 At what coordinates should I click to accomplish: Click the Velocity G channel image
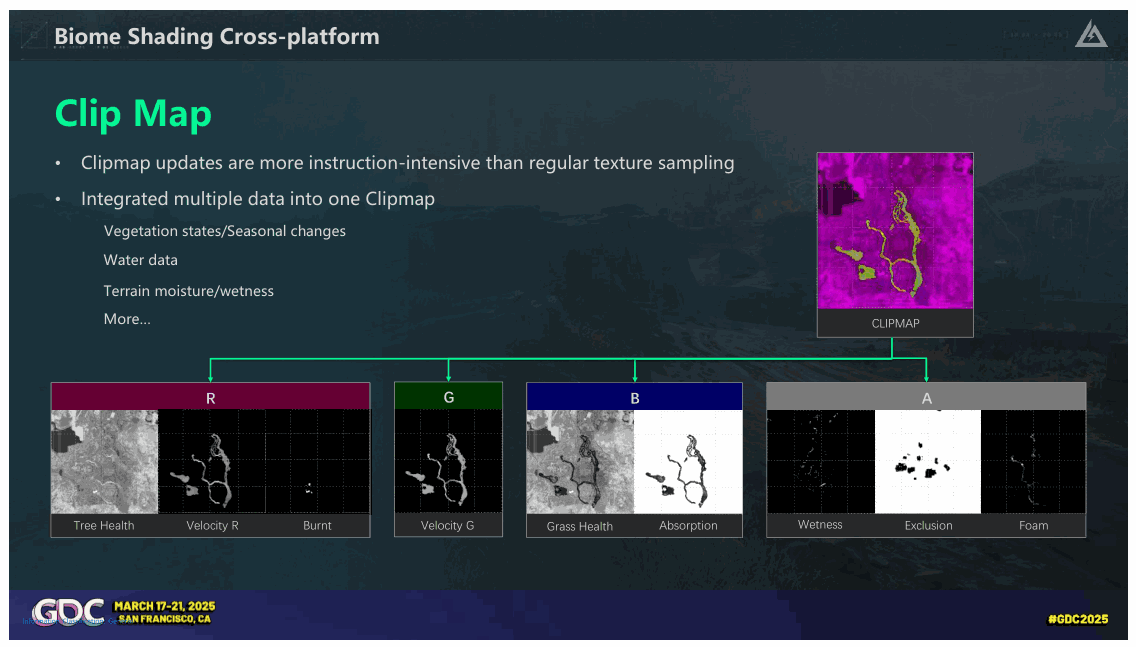(448, 461)
